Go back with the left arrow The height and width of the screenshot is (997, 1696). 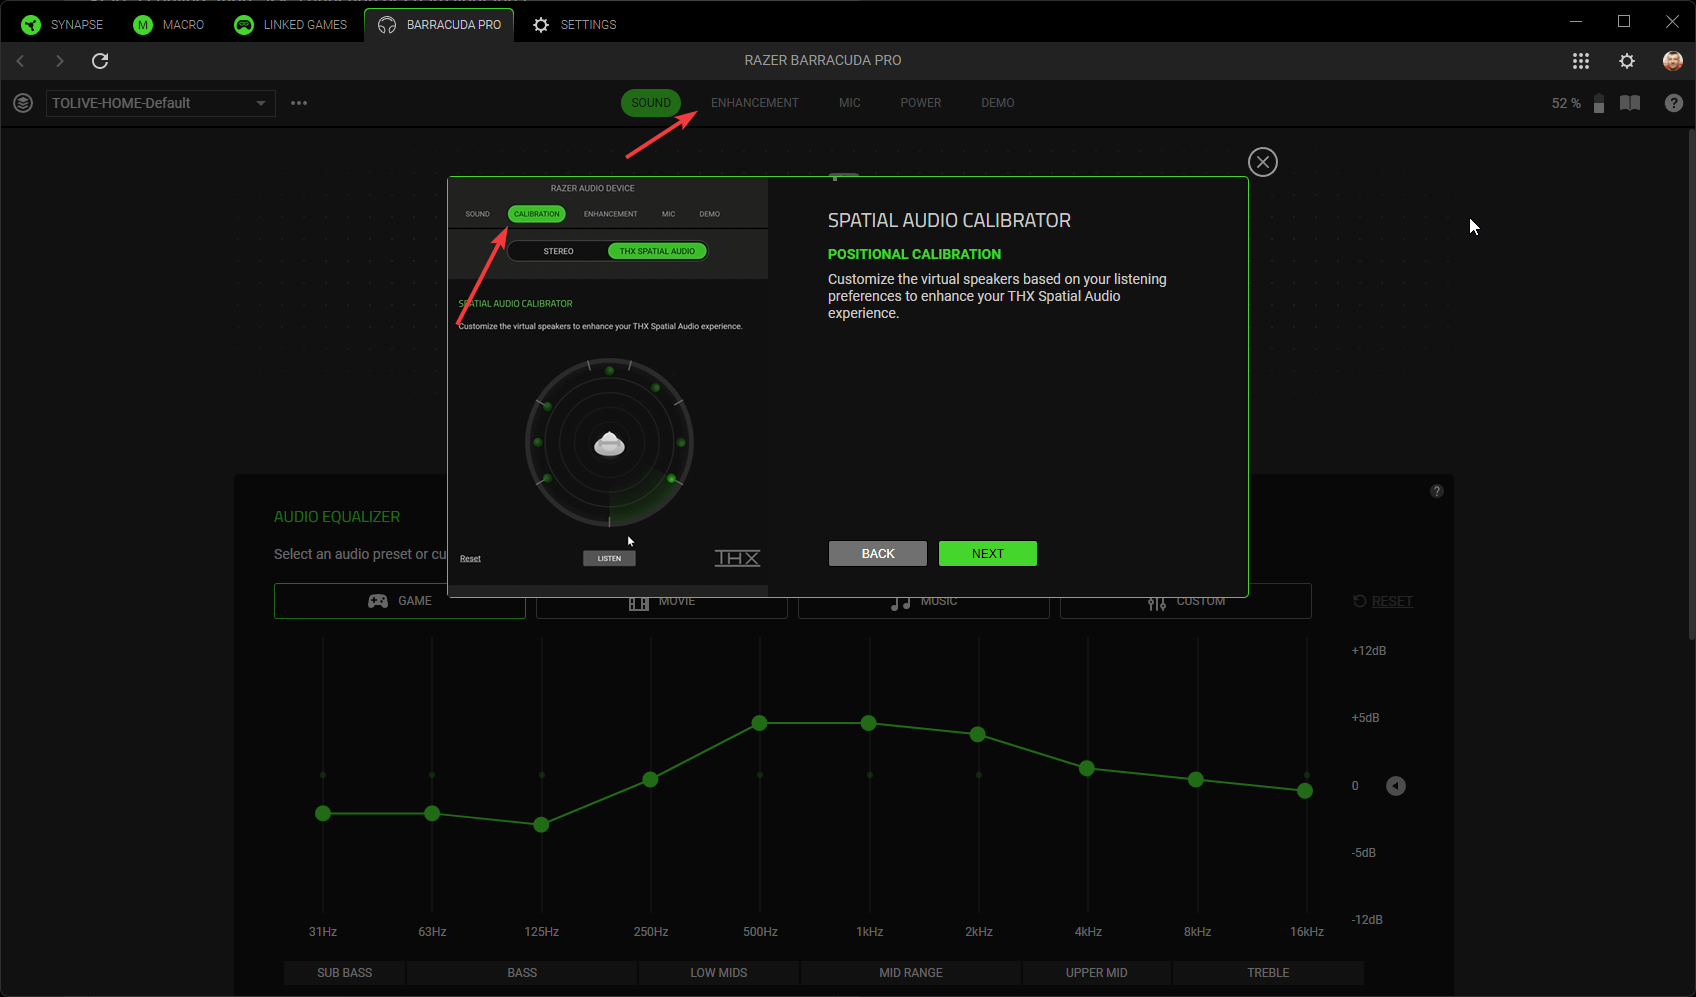(20, 61)
